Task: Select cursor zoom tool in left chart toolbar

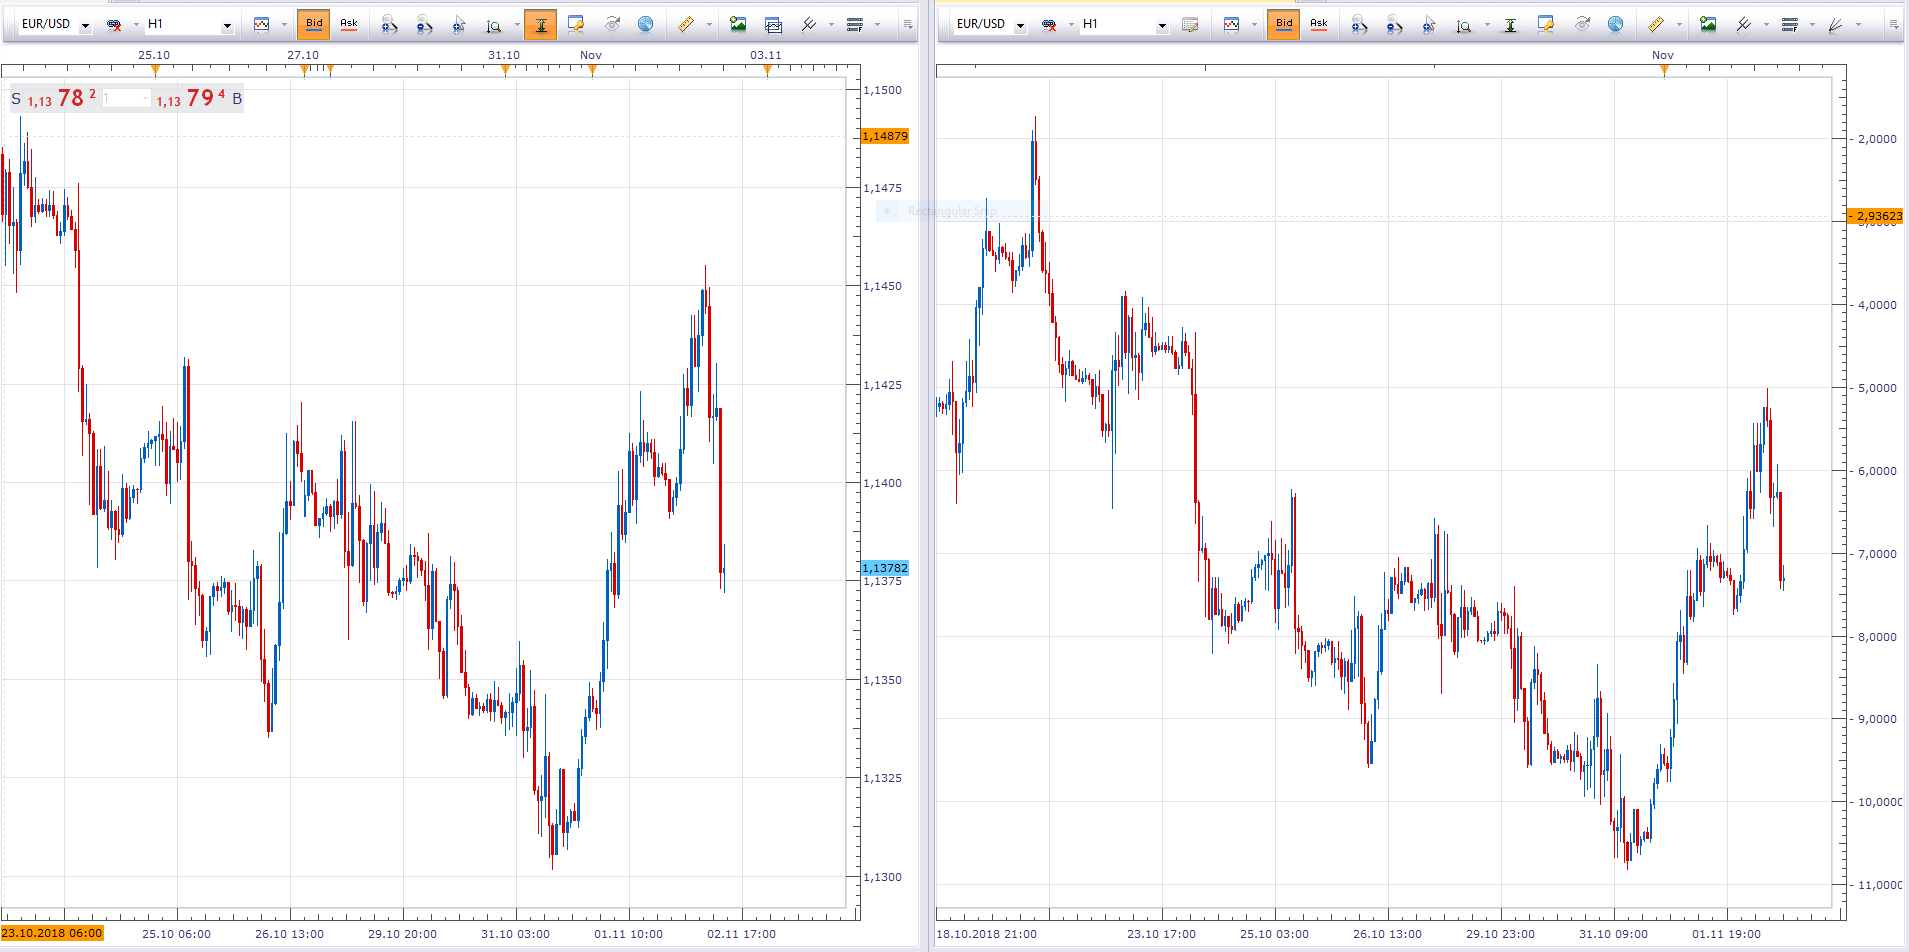Action: [459, 24]
